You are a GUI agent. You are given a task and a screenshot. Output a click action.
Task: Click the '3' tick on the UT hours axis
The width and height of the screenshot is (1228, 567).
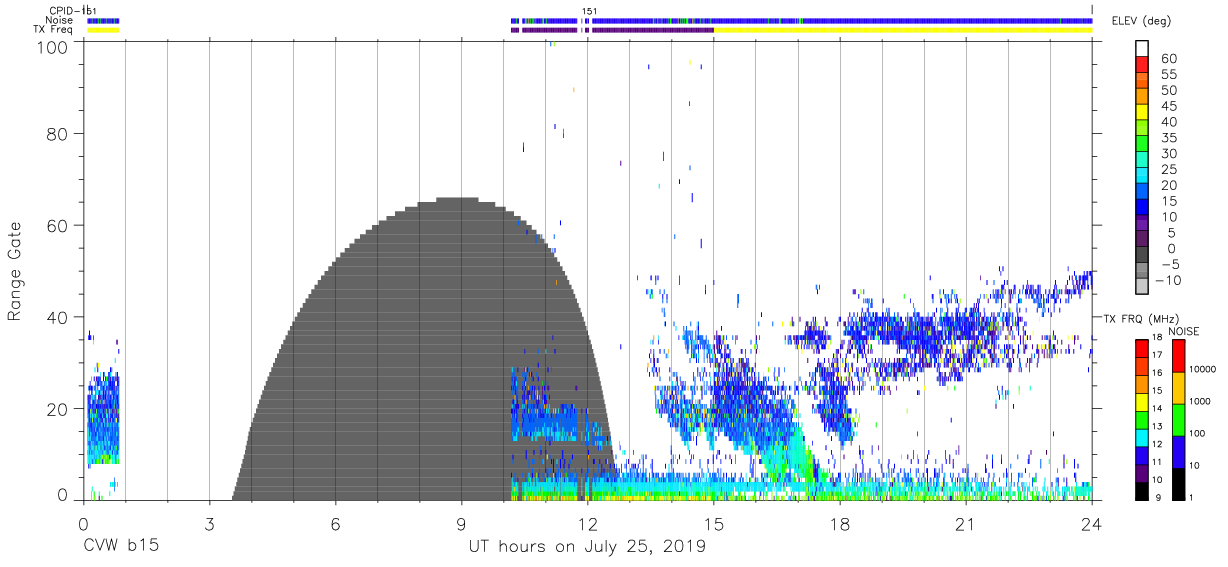(209, 524)
